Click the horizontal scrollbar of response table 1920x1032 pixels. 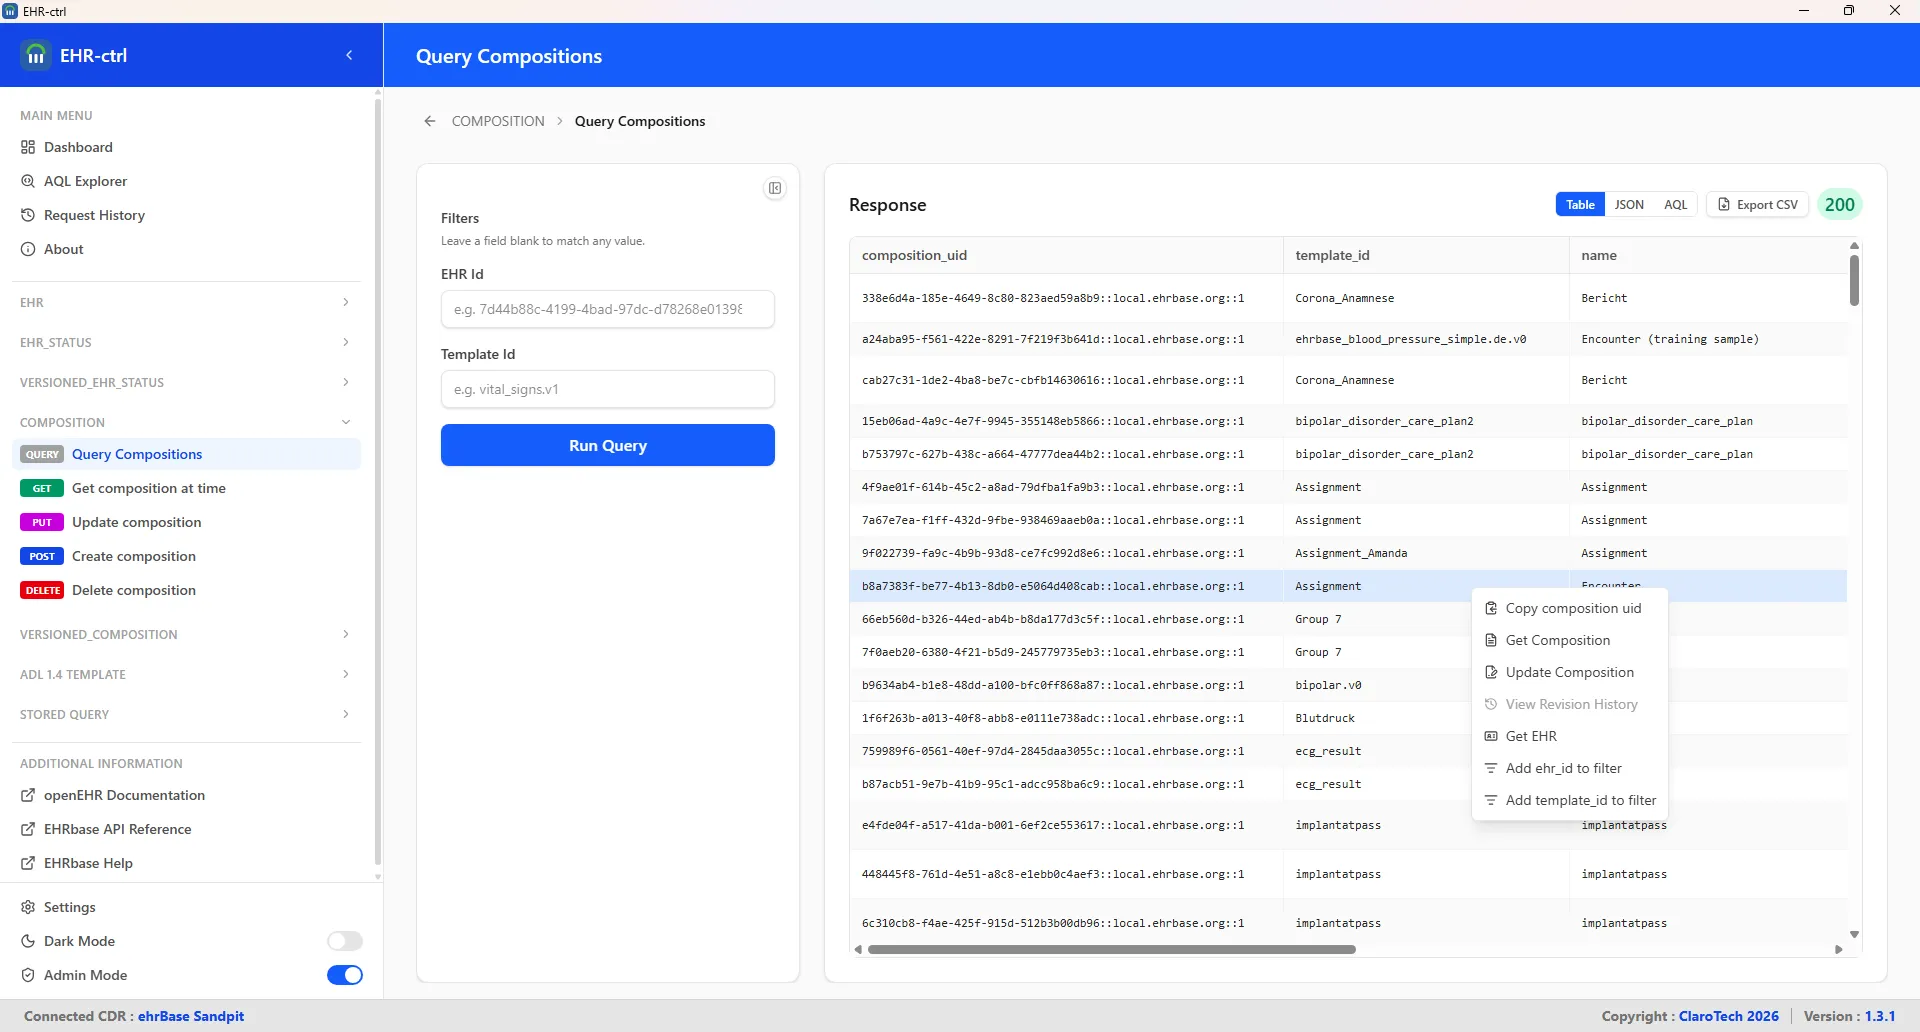click(1111, 949)
